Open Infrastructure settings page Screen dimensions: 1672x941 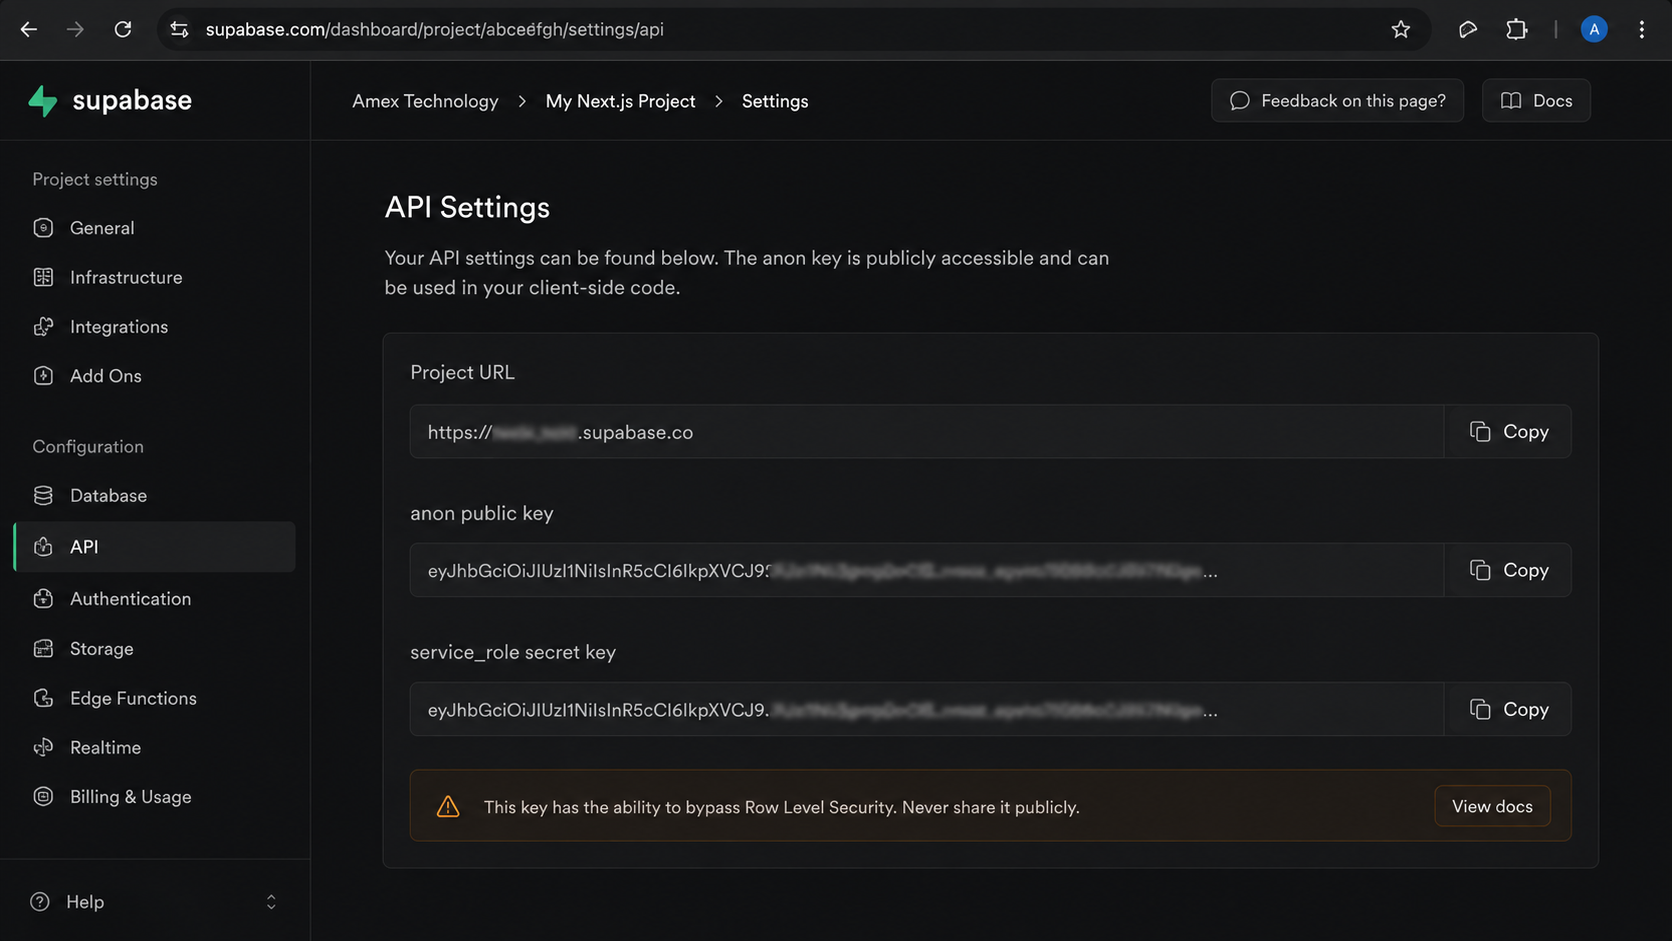(x=154, y=277)
